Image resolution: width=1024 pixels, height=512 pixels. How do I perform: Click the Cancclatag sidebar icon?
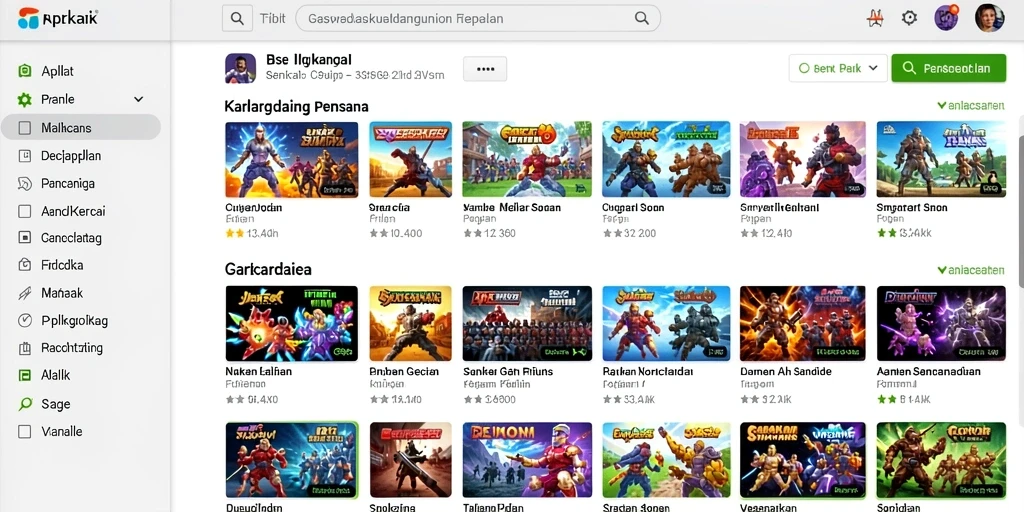coord(25,238)
